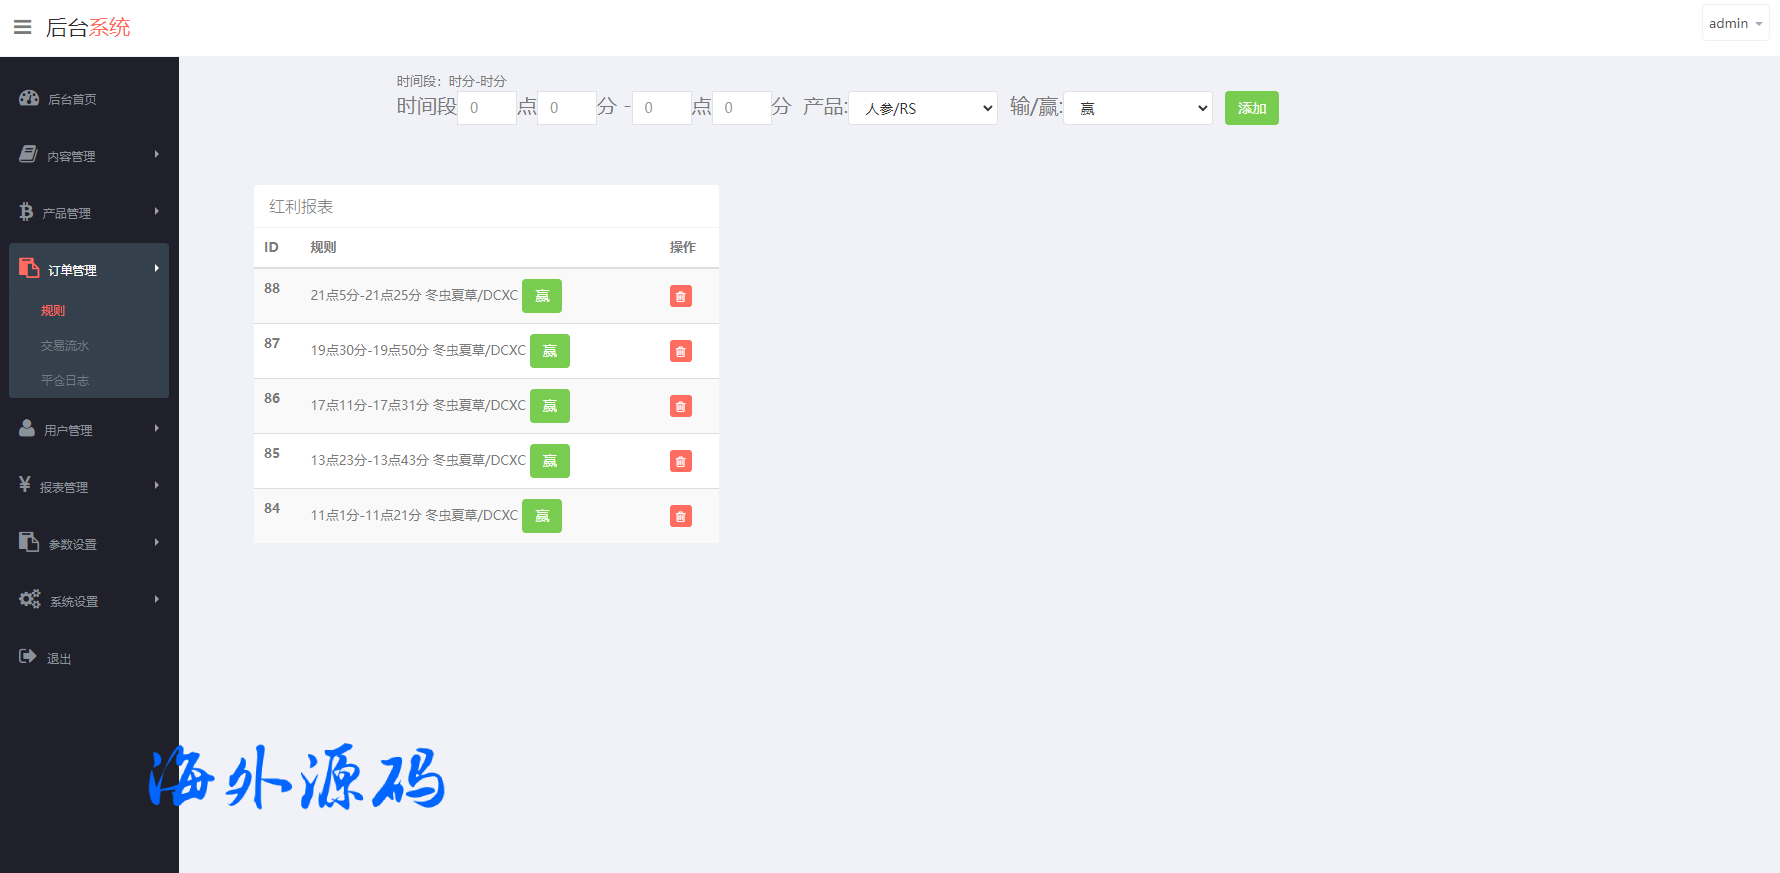Viewport: 1780px width, 873px height.
Task: Open 平仓日志 submenu item
Action: pos(65,381)
